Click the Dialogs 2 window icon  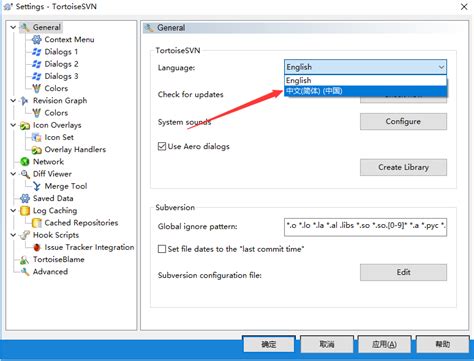[x=37, y=64]
